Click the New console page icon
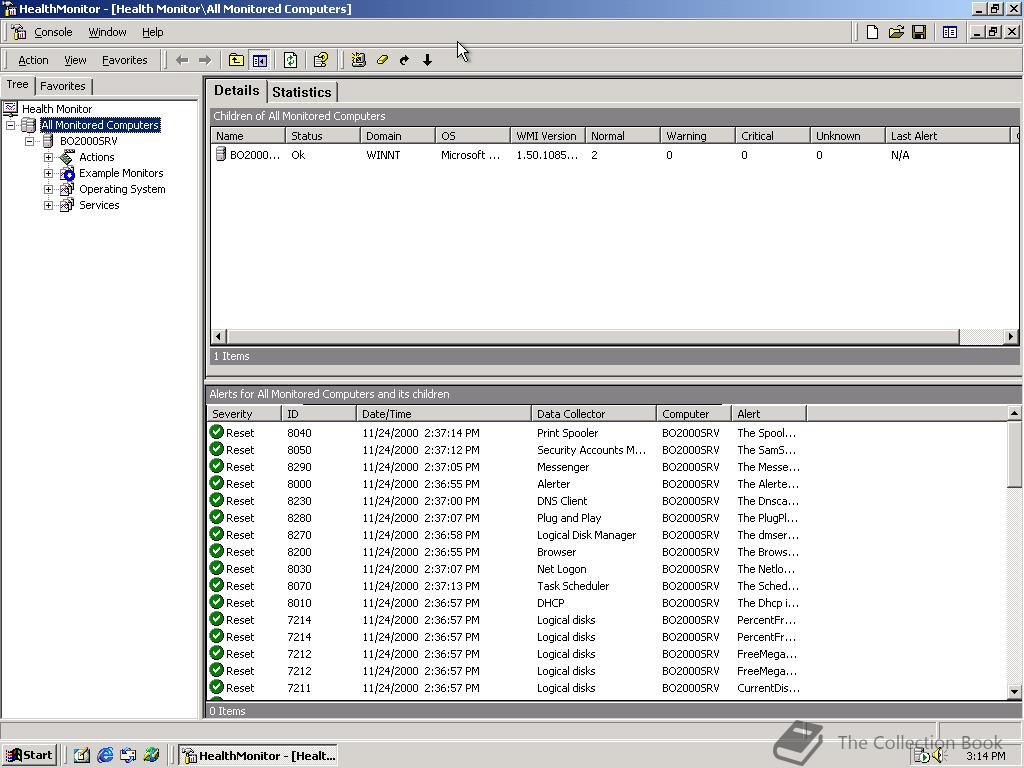Image resolution: width=1024 pixels, height=768 pixels. (x=872, y=32)
